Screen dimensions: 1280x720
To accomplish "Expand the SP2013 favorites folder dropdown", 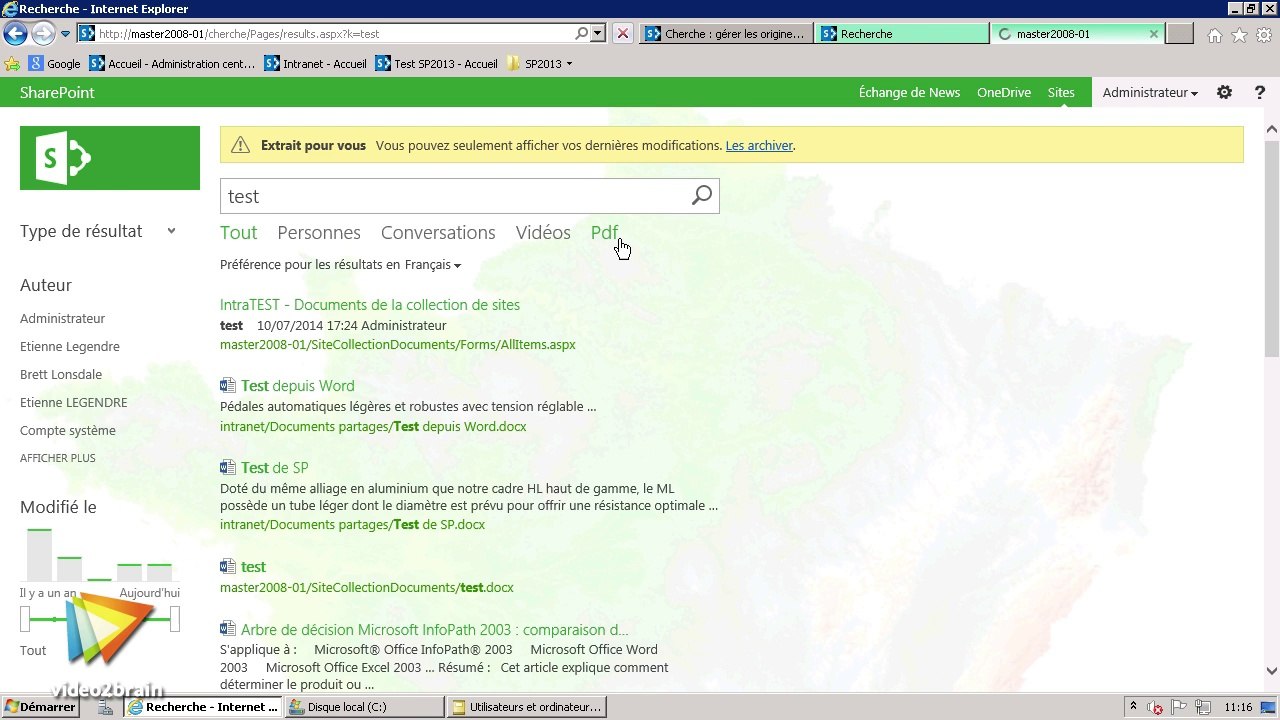I will coord(570,64).
